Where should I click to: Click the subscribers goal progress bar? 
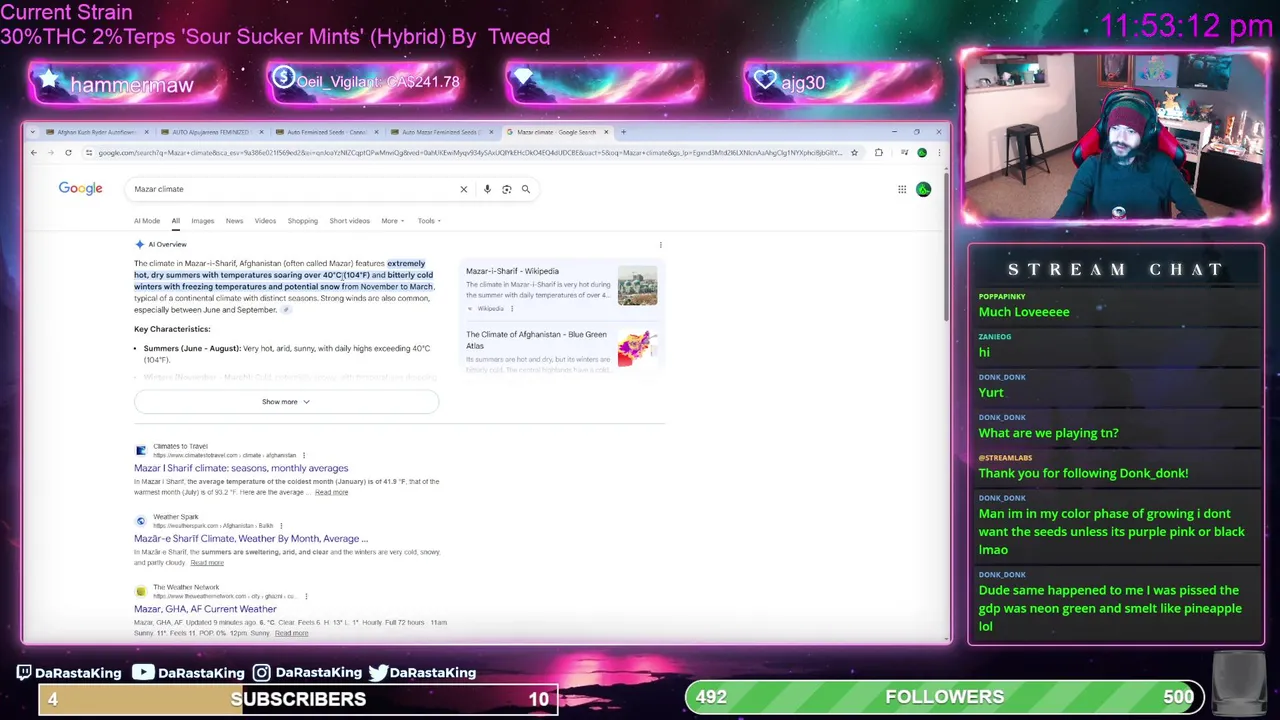click(298, 699)
